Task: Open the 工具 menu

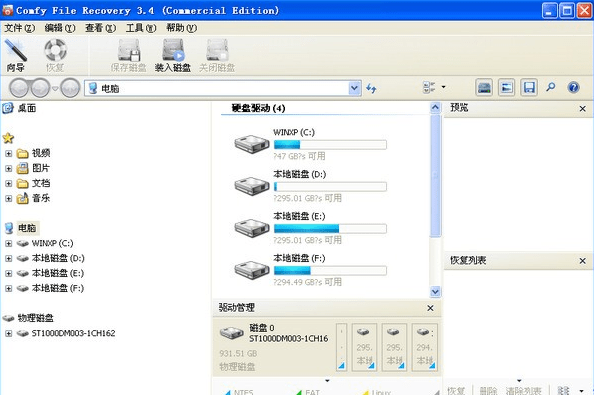Action: click(x=141, y=28)
